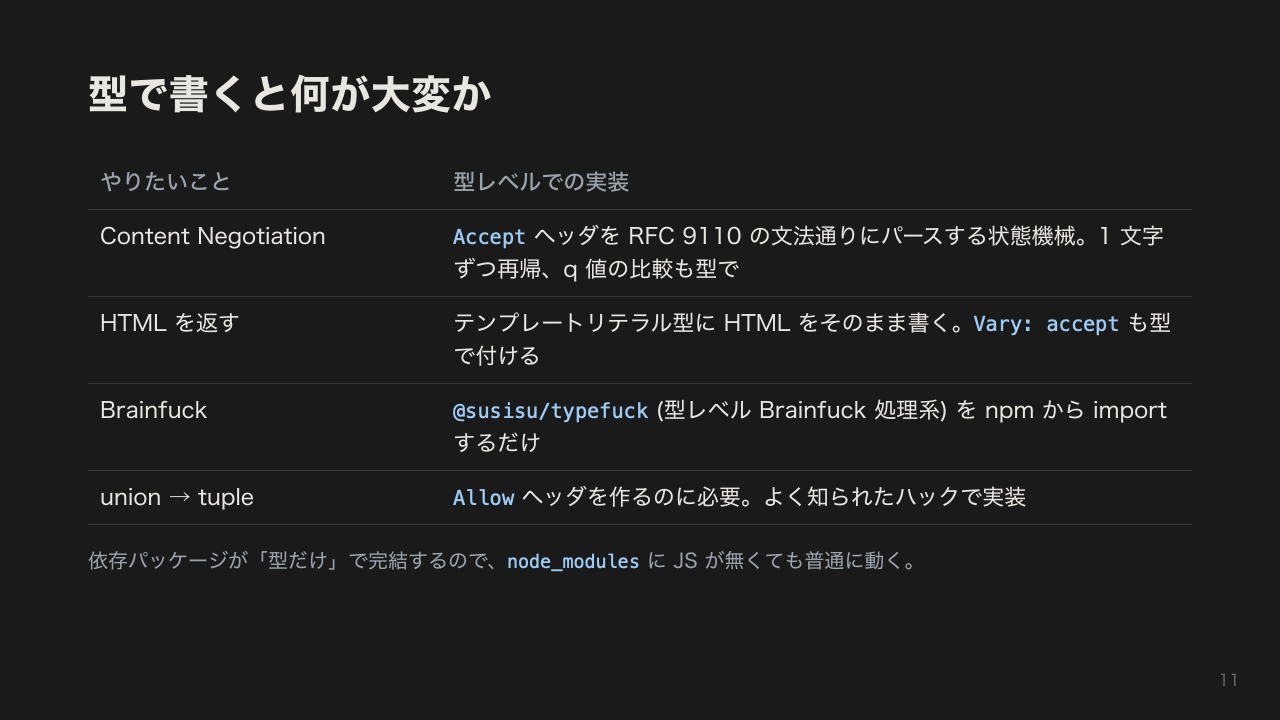Click the ずつ再帰、q 値の比較も型で line
The height and width of the screenshot is (720, 1280).
click(x=596, y=269)
